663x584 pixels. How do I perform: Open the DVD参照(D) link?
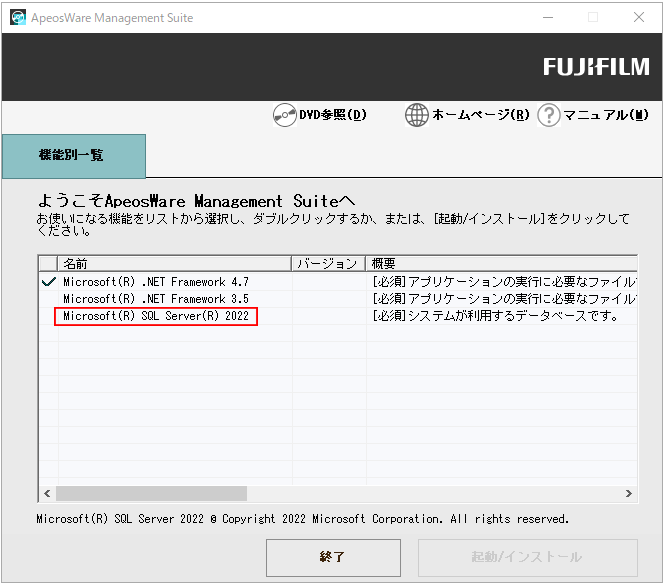pos(333,115)
